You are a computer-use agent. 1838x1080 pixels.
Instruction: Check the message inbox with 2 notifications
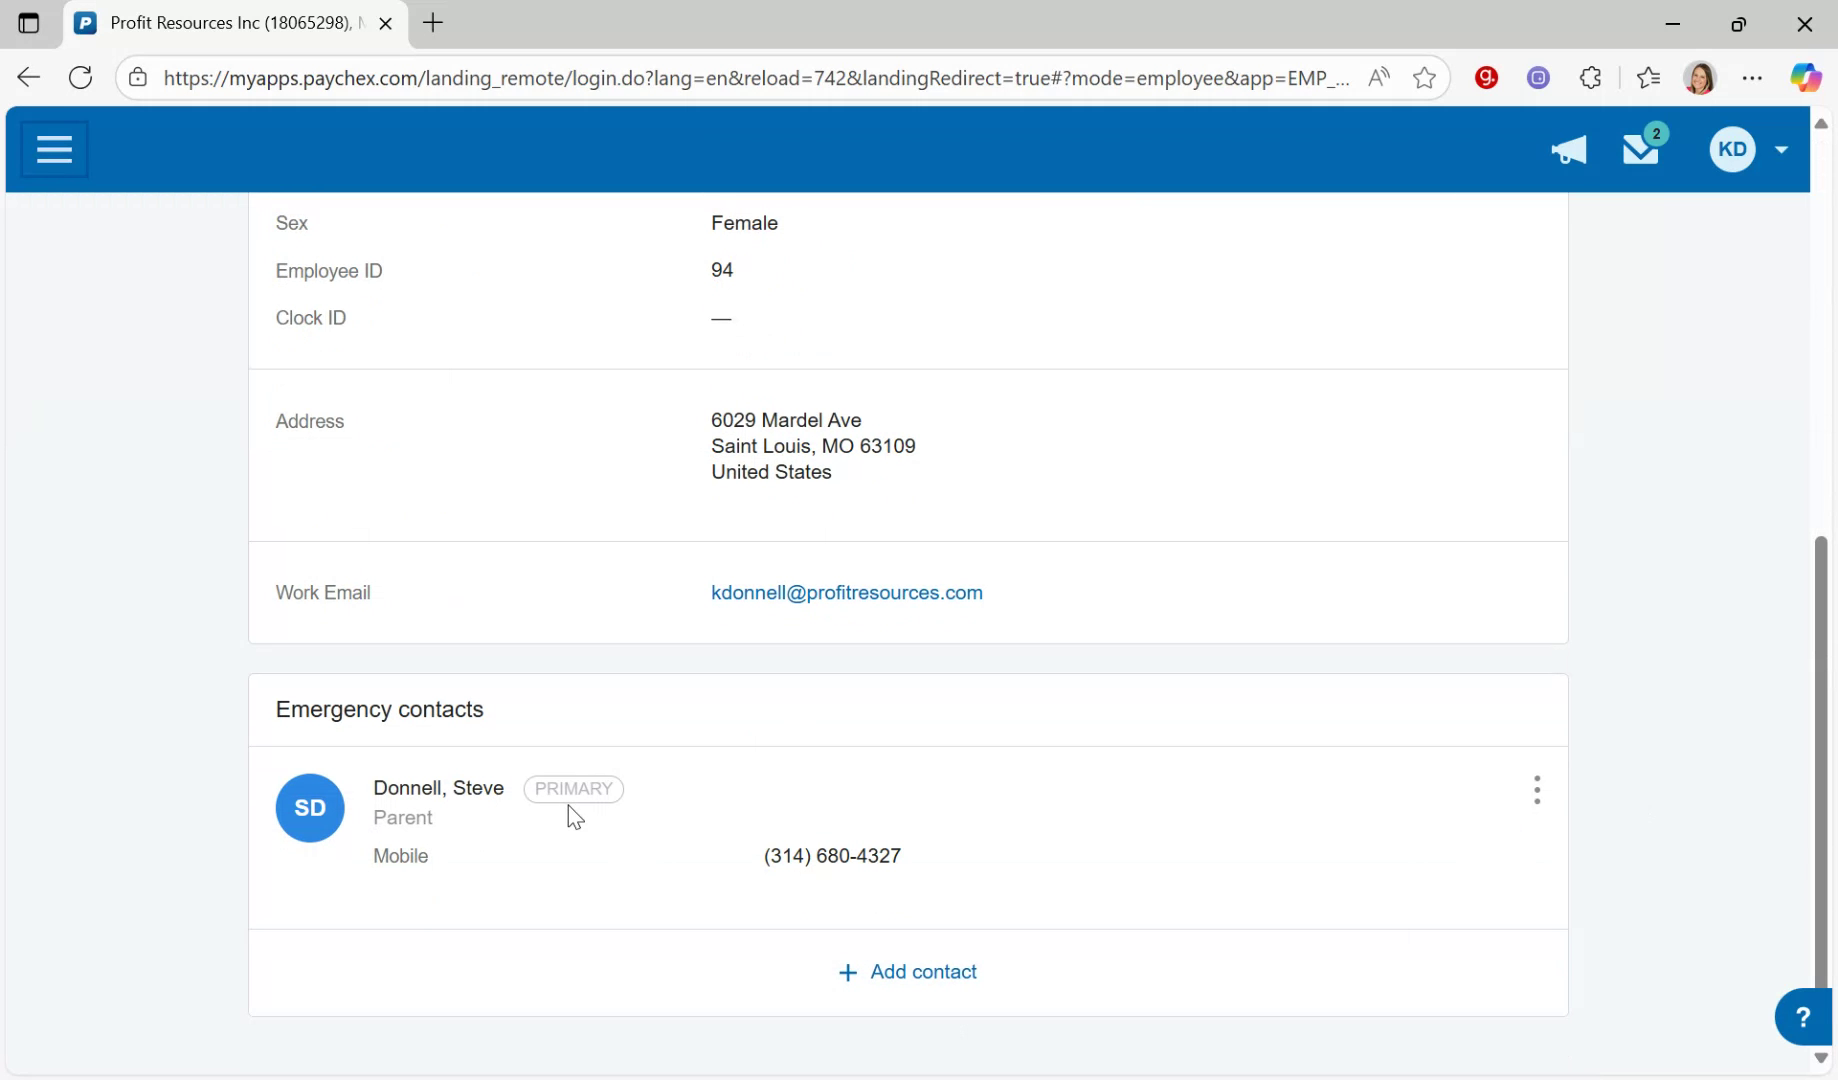pos(1641,150)
